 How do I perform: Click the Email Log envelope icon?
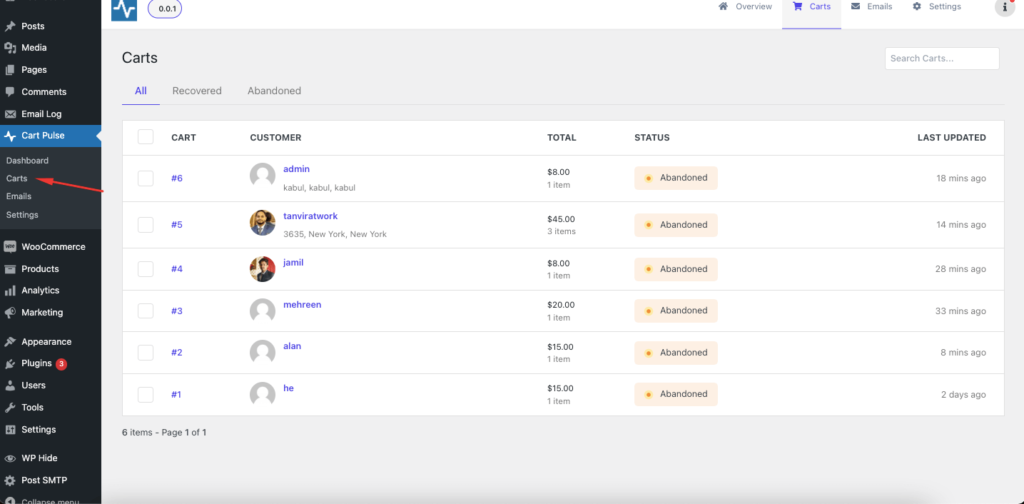click(x=10, y=114)
